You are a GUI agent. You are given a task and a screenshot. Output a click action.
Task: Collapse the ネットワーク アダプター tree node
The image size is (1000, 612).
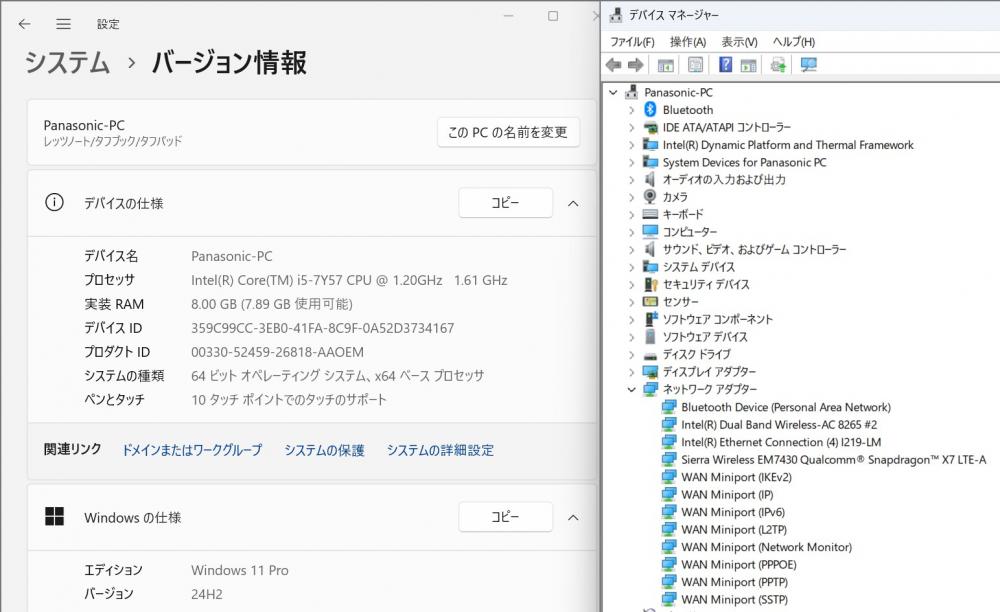(x=631, y=389)
